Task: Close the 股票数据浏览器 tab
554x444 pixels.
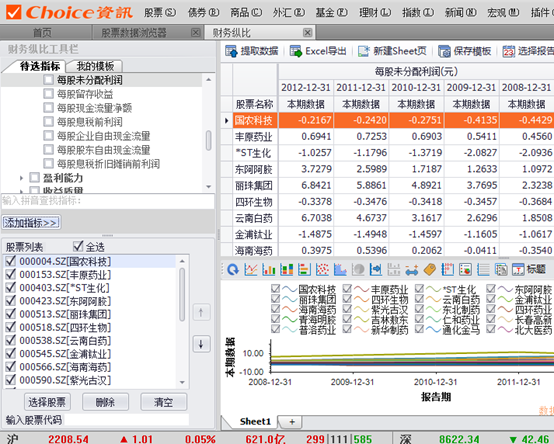Action: click(x=195, y=33)
